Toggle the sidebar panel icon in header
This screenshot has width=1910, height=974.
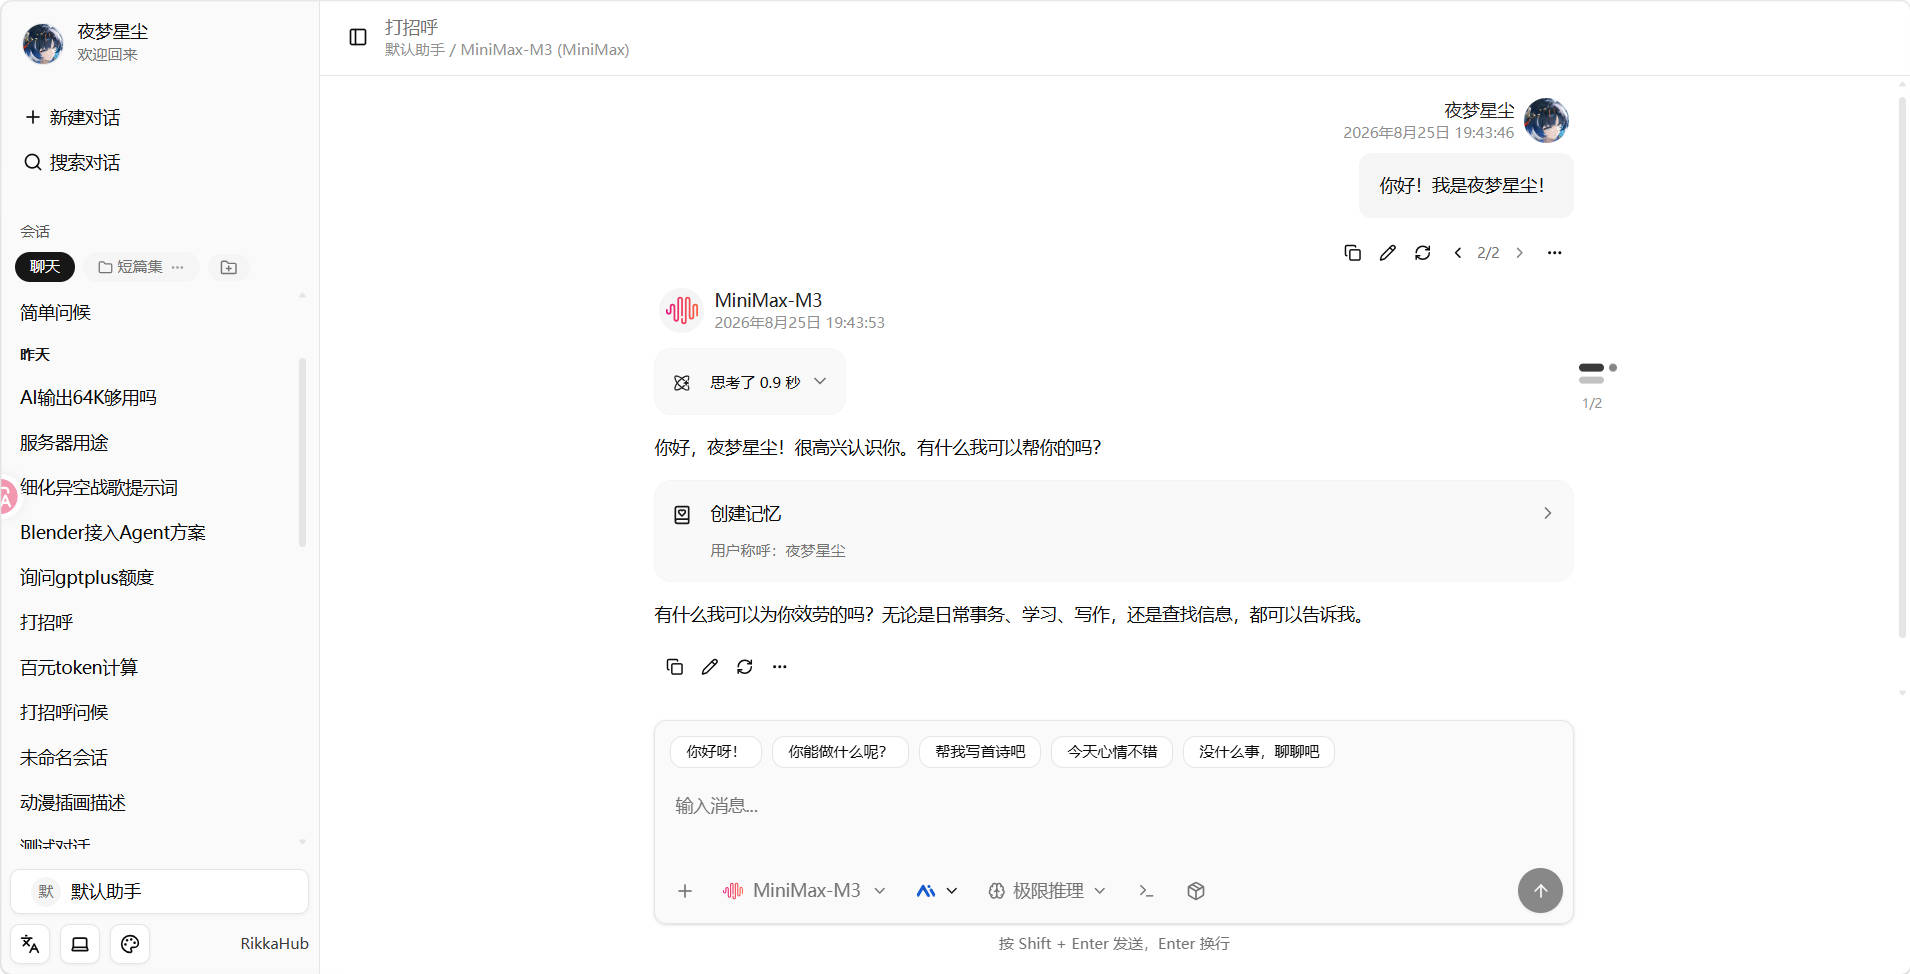click(358, 37)
